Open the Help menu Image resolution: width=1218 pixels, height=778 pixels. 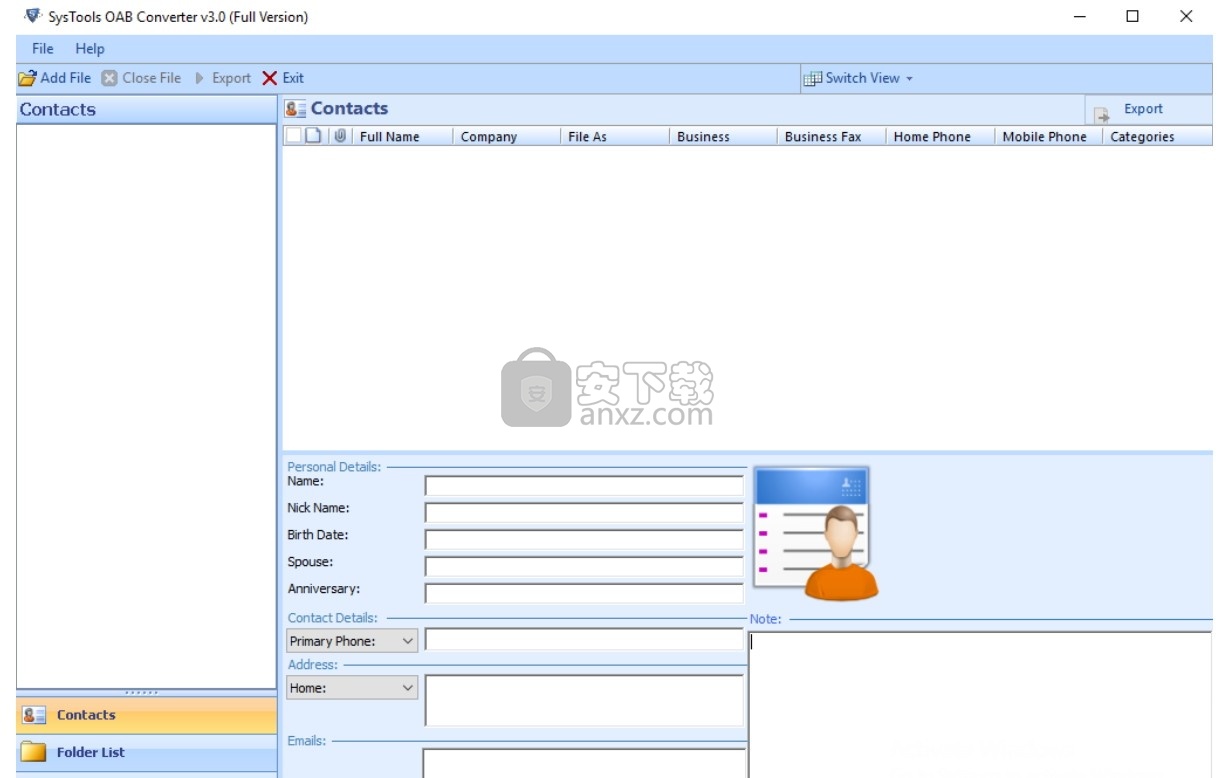(90, 48)
